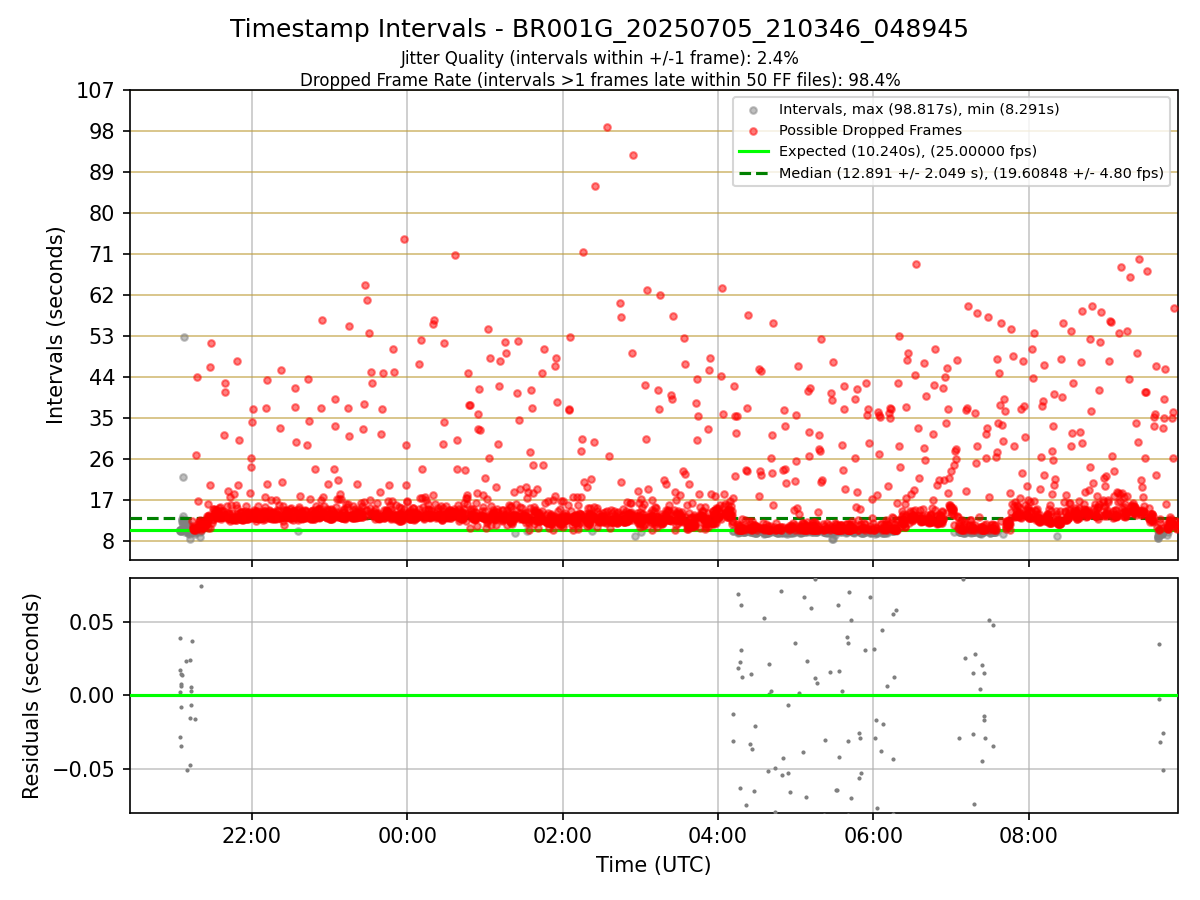Click the 00:00 time tick label
Viewport: 1200px width, 900px height.
pyautogui.click(x=407, y=833)
